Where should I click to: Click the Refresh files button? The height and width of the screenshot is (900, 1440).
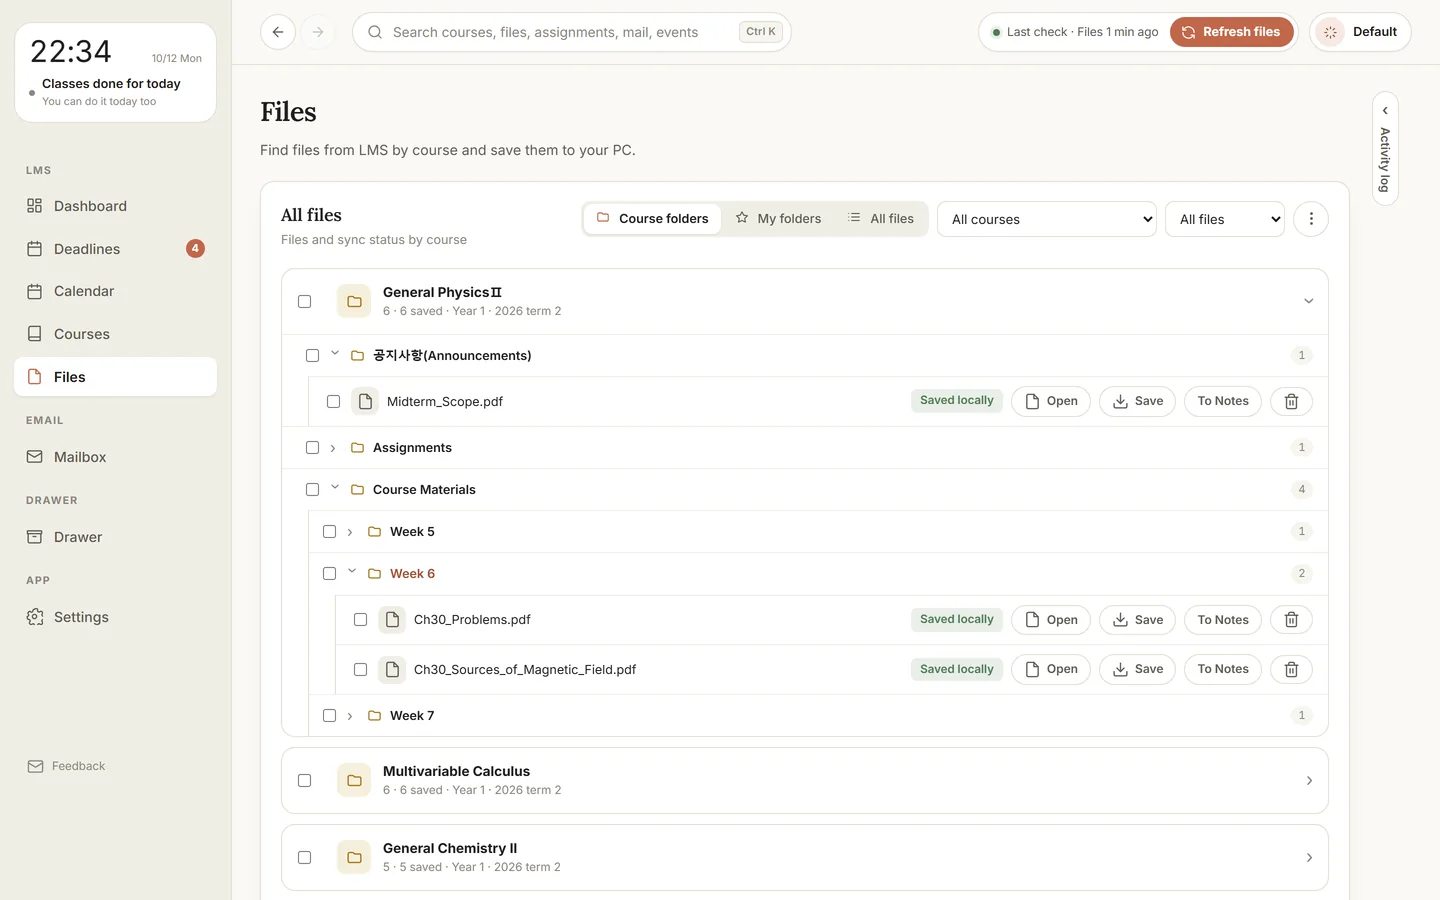pyautogui.click(x=1231, y=32)
